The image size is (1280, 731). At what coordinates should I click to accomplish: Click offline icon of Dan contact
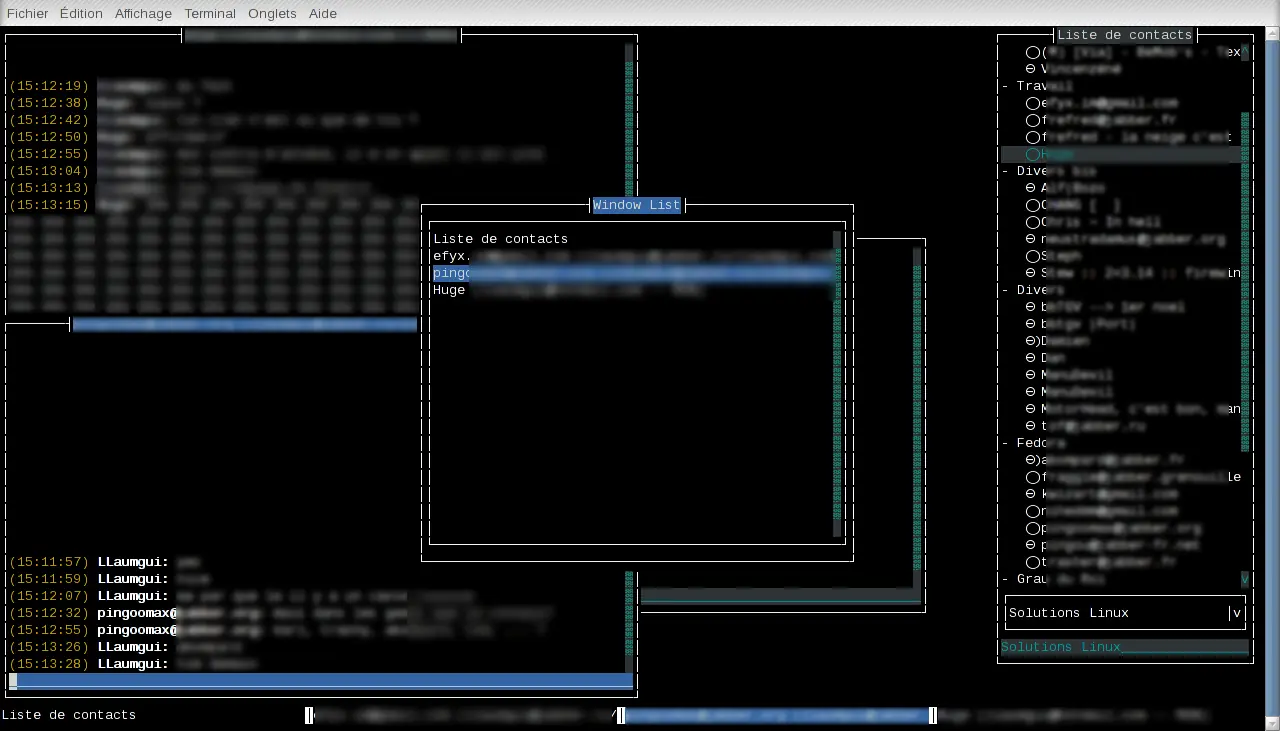[1031, 358]
